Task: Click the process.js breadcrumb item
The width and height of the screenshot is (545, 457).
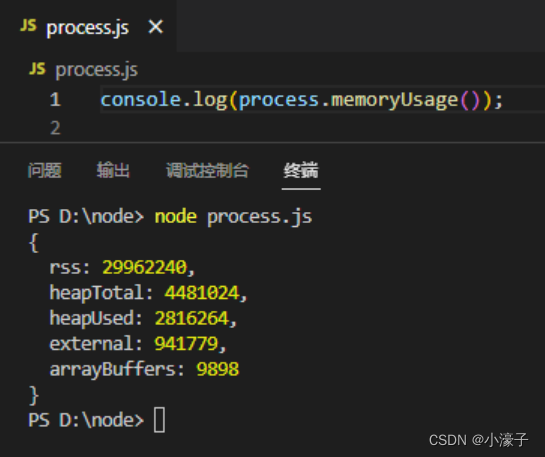Action: coord(97,70)
